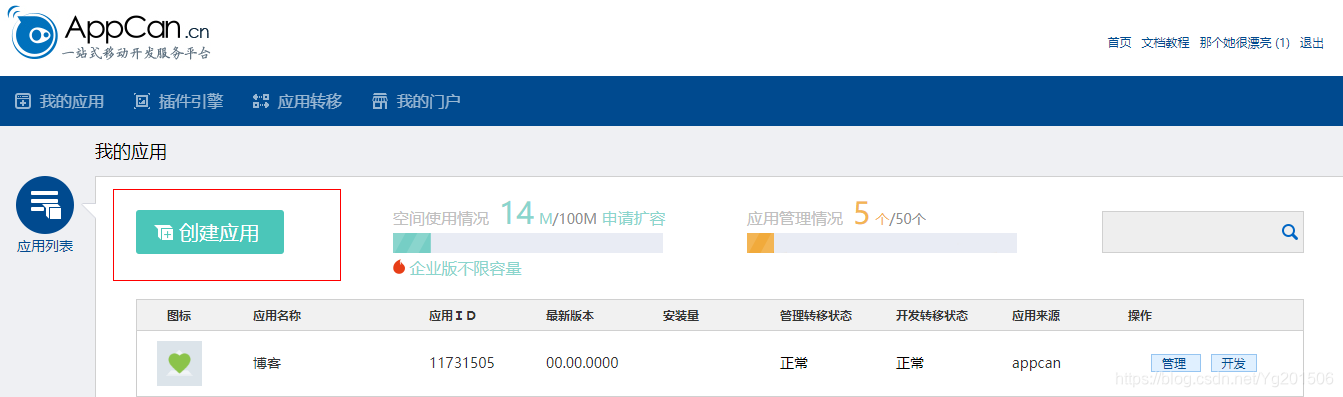The image size is (1343, 397).
Task: Click the 应用转移 transfer icon
Action: pos(261,101)
